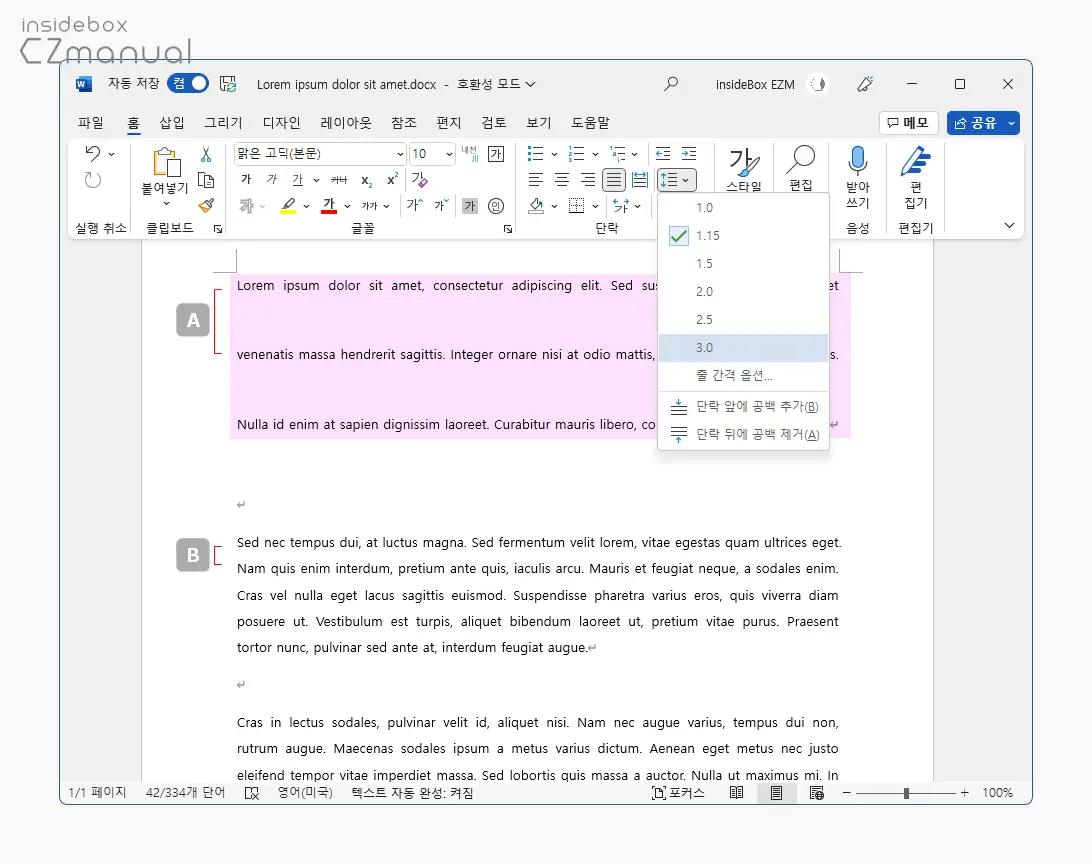Screen dimensions: 1092x864
Task: Switch to Print Layout view
Action: coord(777,793)
